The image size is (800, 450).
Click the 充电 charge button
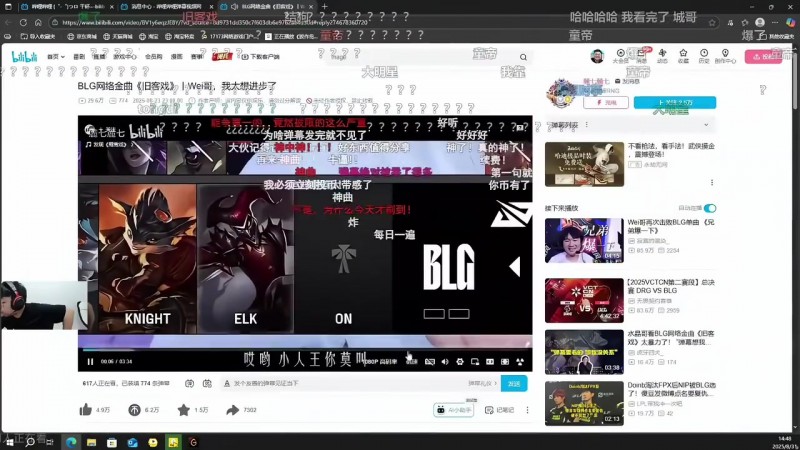coord(606,103)
